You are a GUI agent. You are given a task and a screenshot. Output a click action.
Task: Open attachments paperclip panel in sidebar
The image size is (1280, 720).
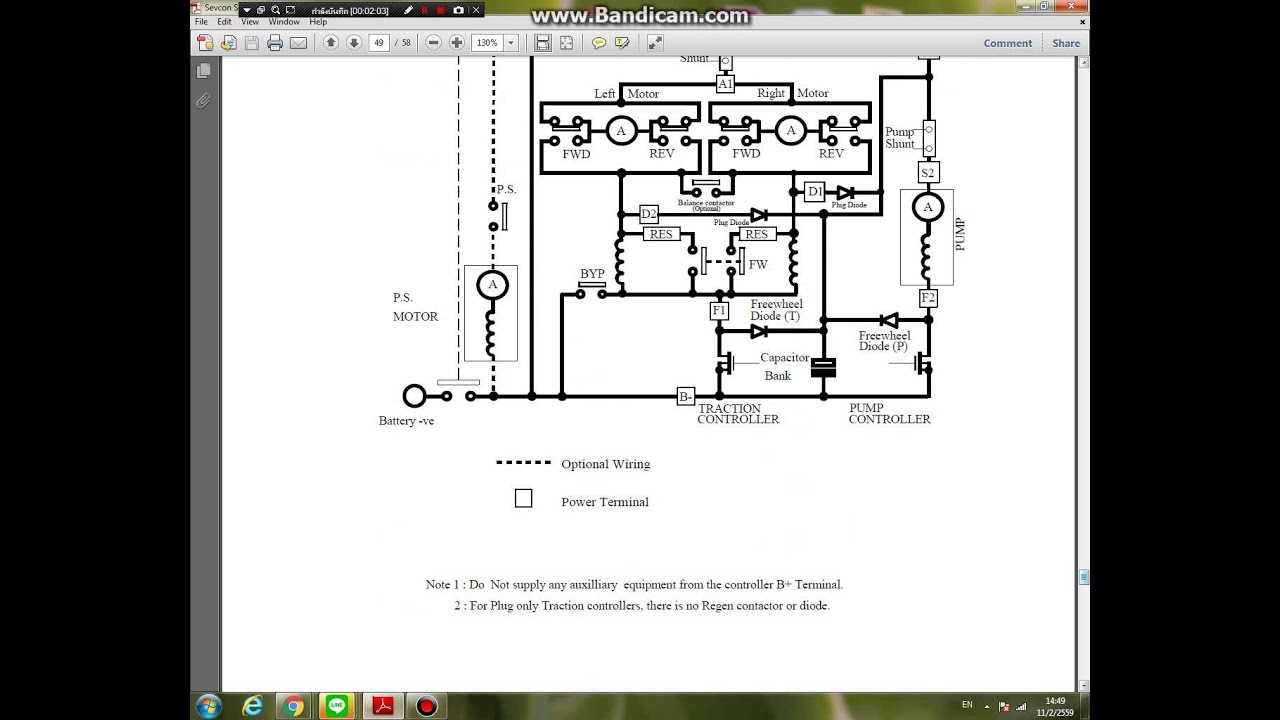pyautogui.click(x=204, y=101)
